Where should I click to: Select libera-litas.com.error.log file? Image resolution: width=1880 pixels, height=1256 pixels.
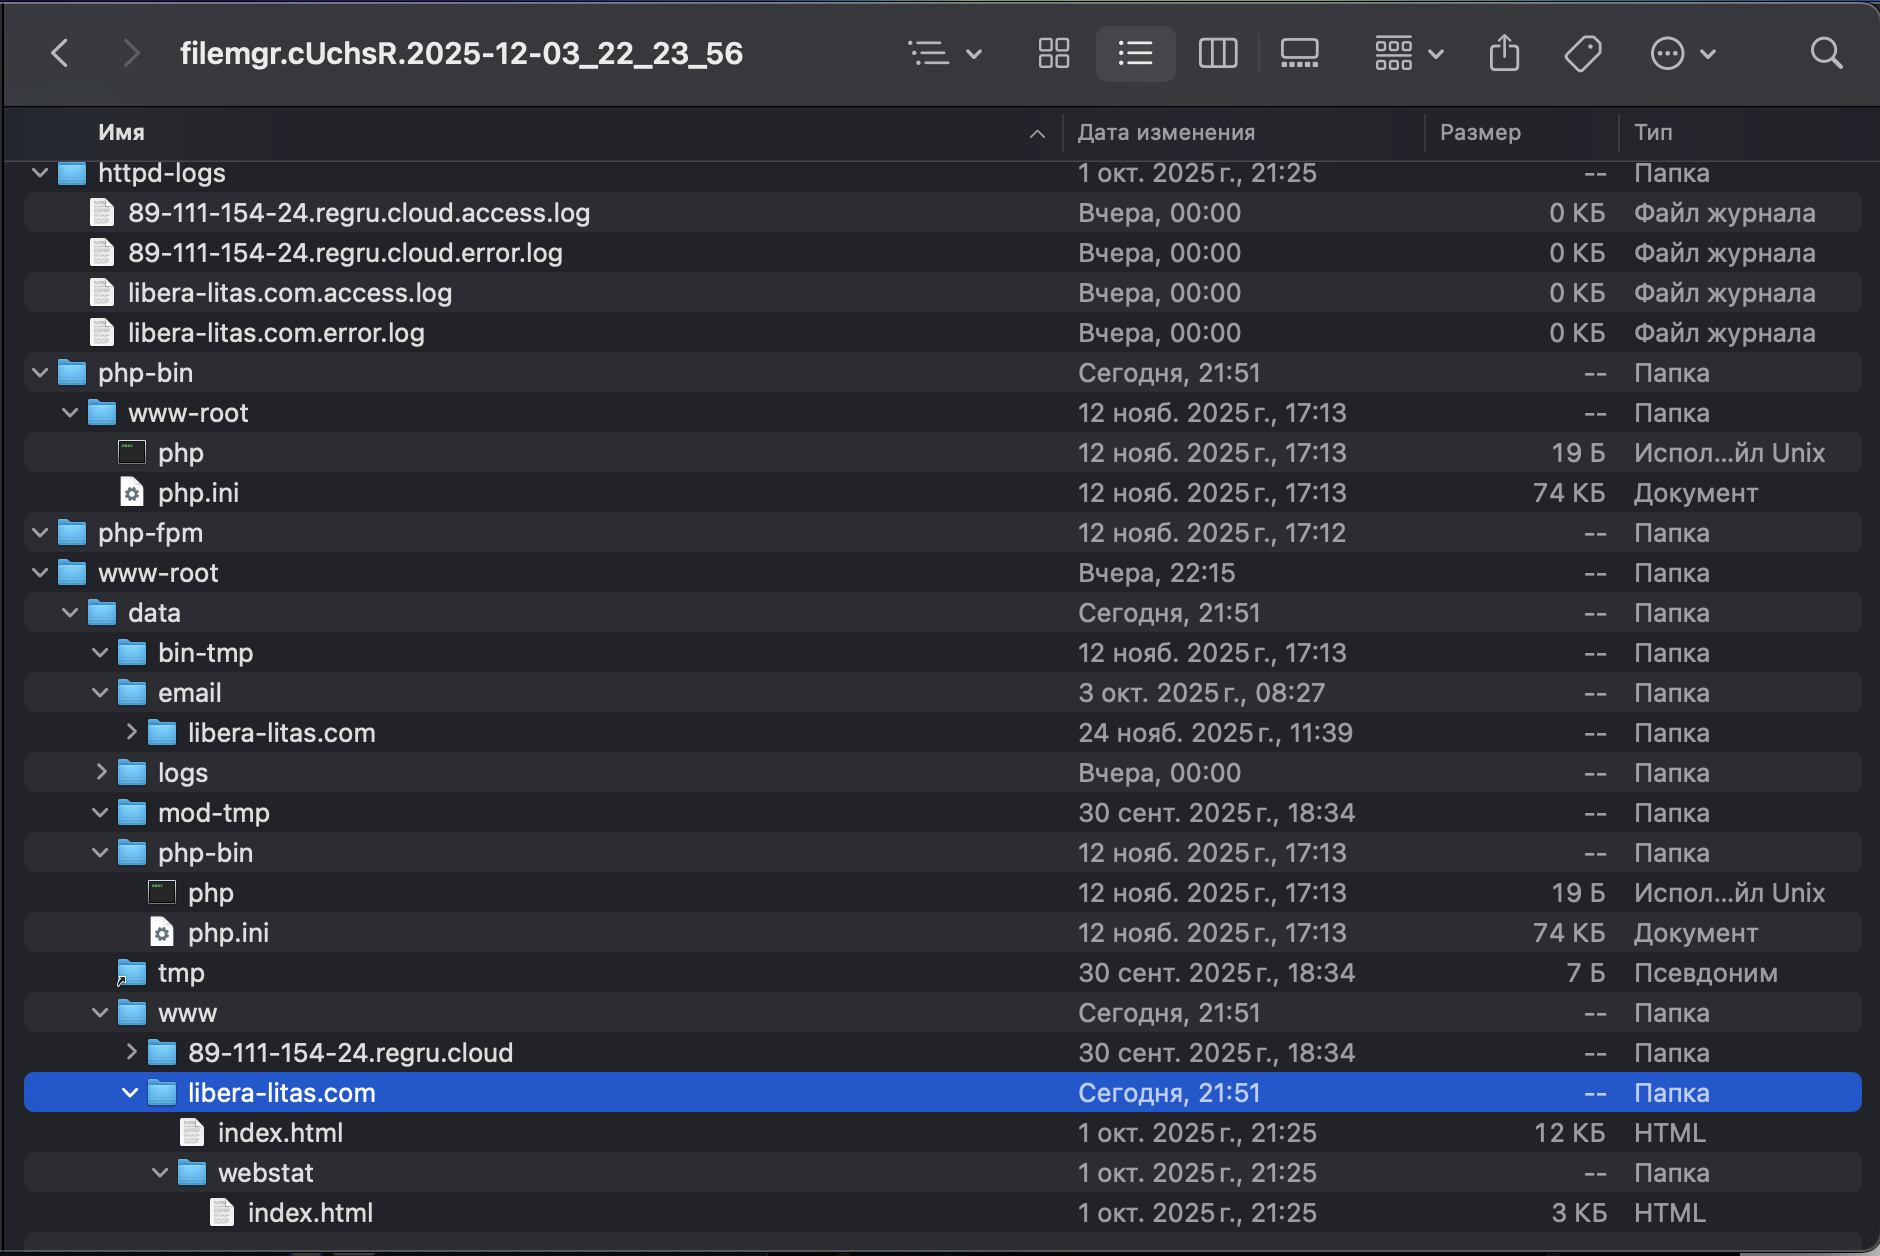275,333
